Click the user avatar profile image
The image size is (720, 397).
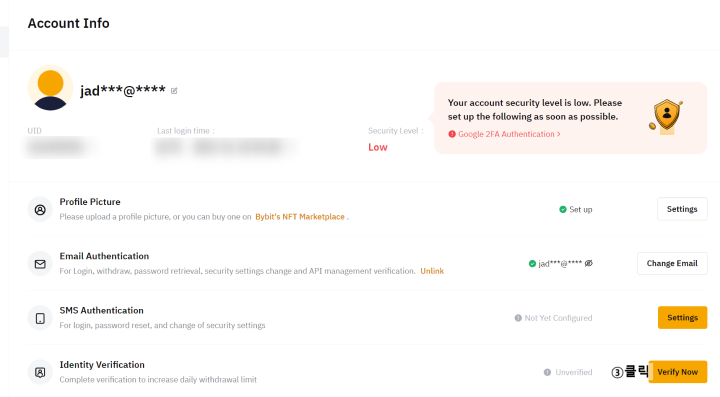tap(51, 88)
